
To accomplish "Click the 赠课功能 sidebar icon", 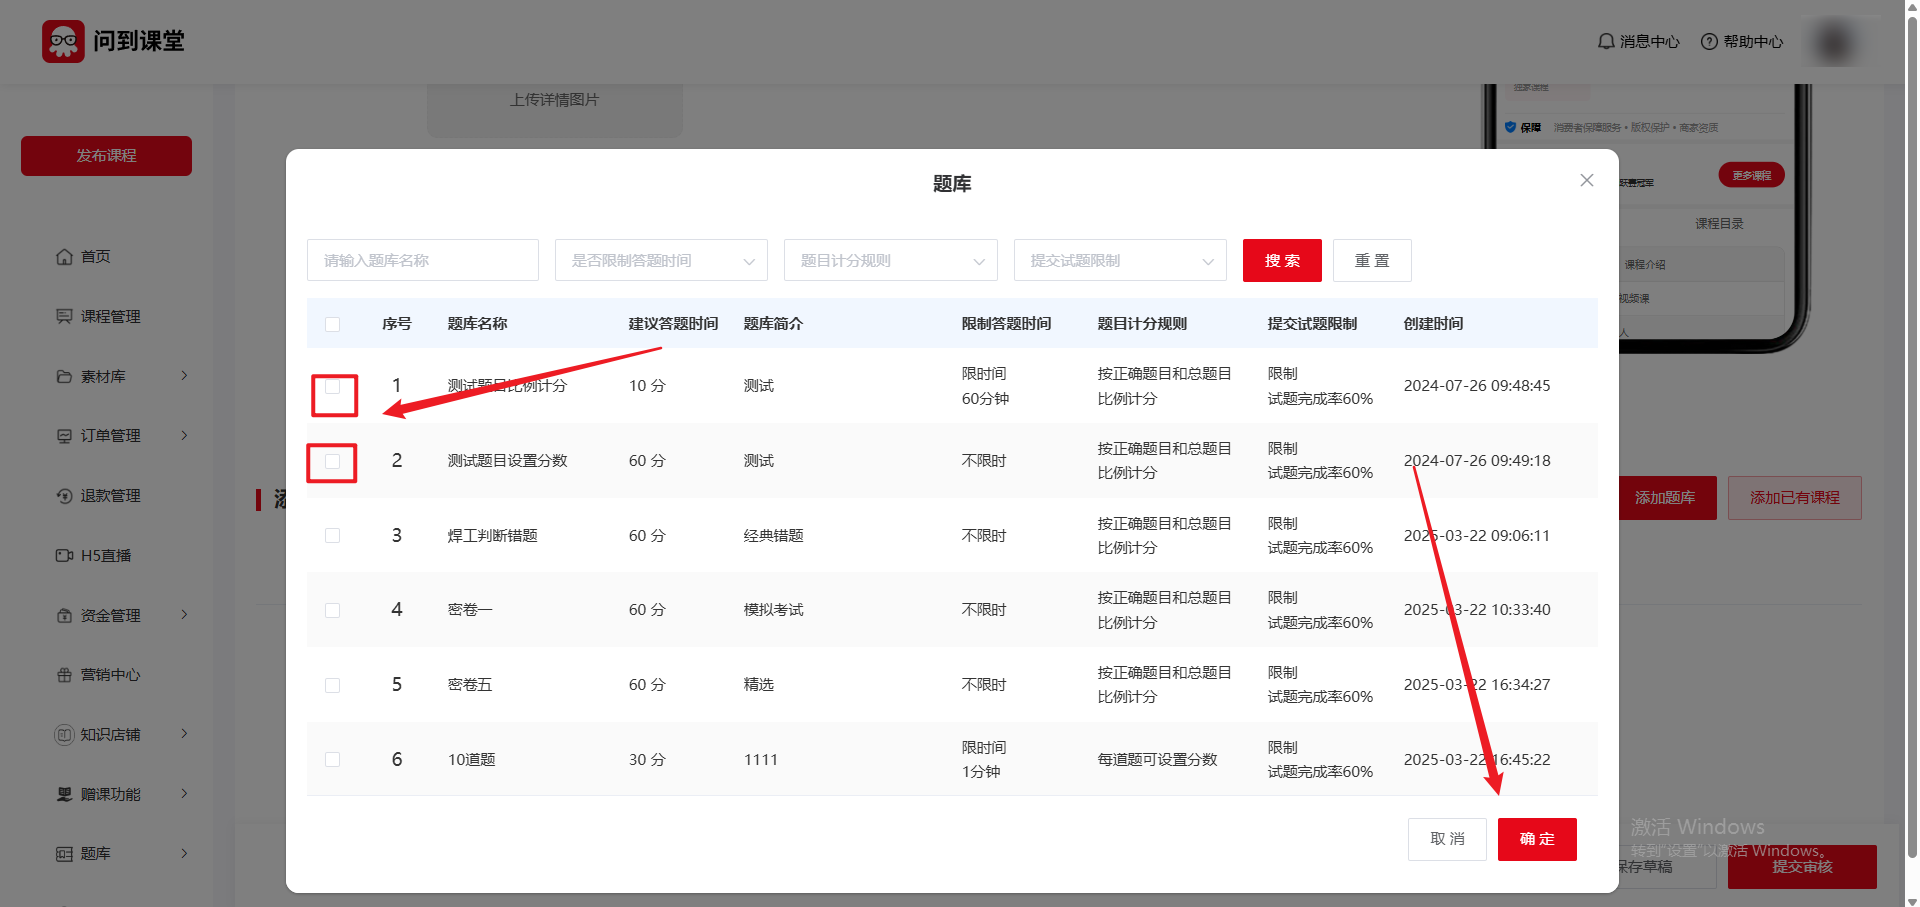I will click(64, 794).
